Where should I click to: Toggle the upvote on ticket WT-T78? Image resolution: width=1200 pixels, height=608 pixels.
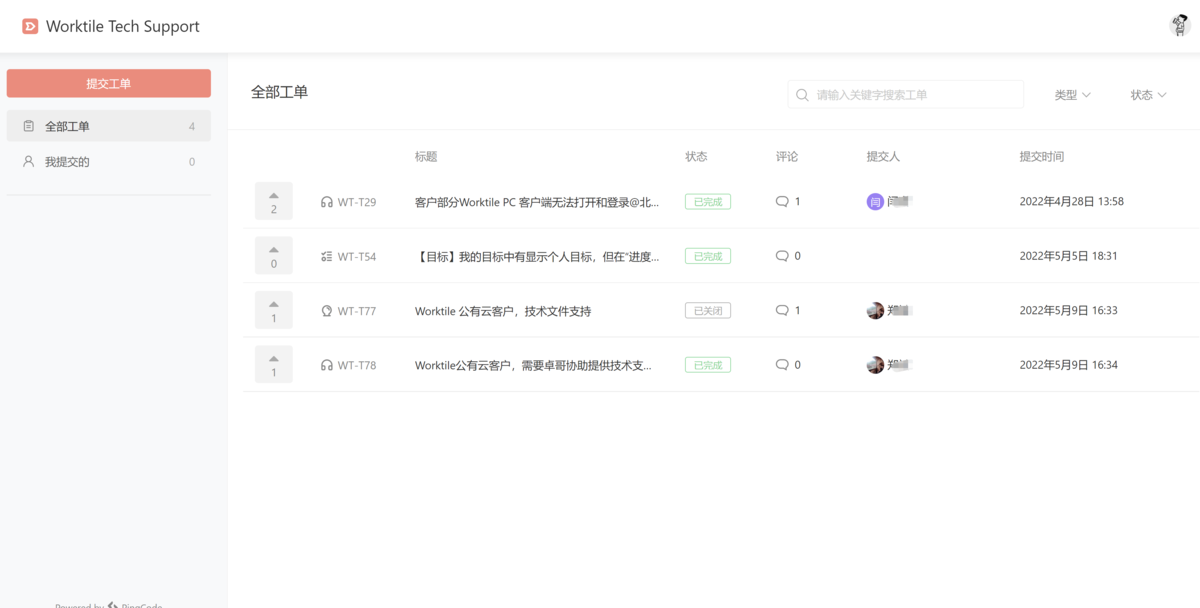click(274, 364)
